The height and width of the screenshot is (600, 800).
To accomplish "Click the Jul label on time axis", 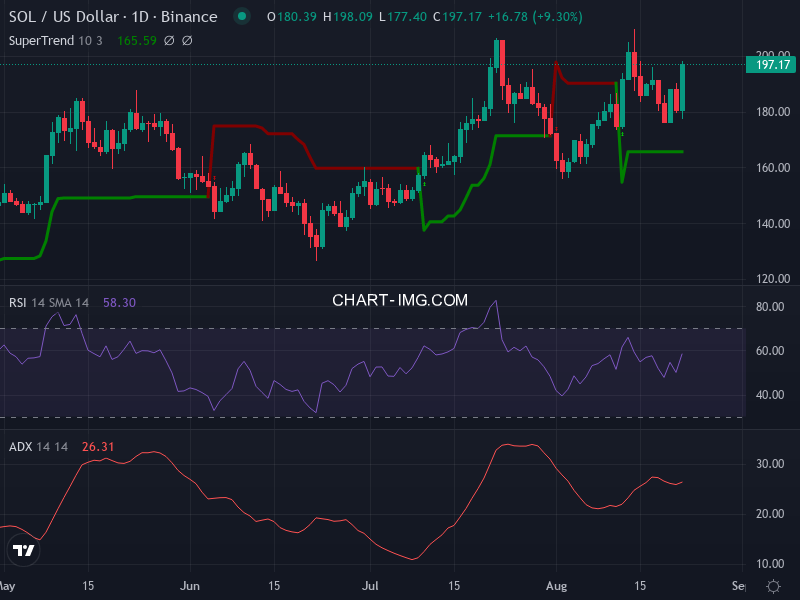I will (370, 585).
